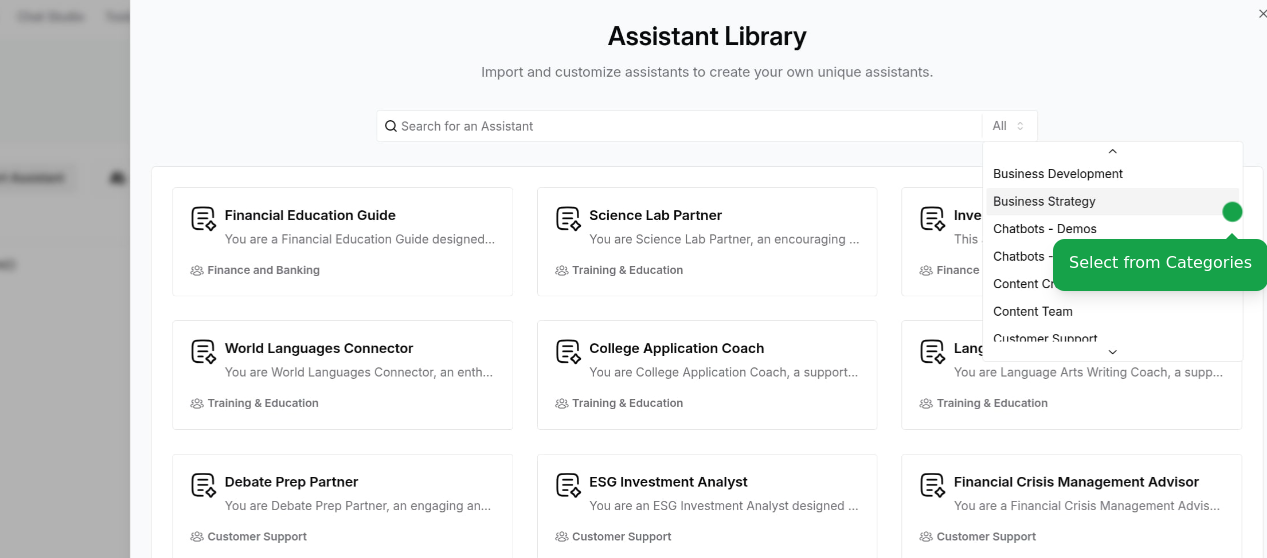Click people icon beside Finance and Banking tag
1267x558 pixels.
pyautogui.click(x=197, y=270)
